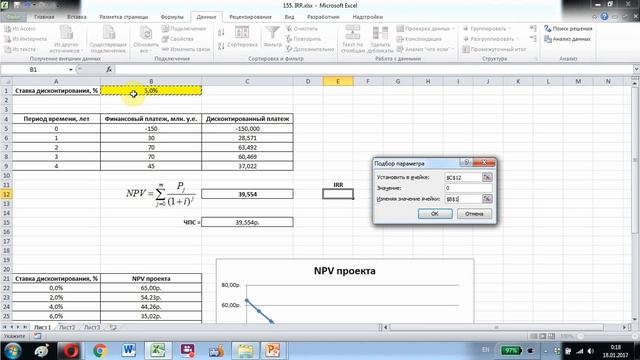Image resolution: width=640 pixels, height=360 pixels.
Task: Select the empty IRR cell E12
Action: point(338,194)
